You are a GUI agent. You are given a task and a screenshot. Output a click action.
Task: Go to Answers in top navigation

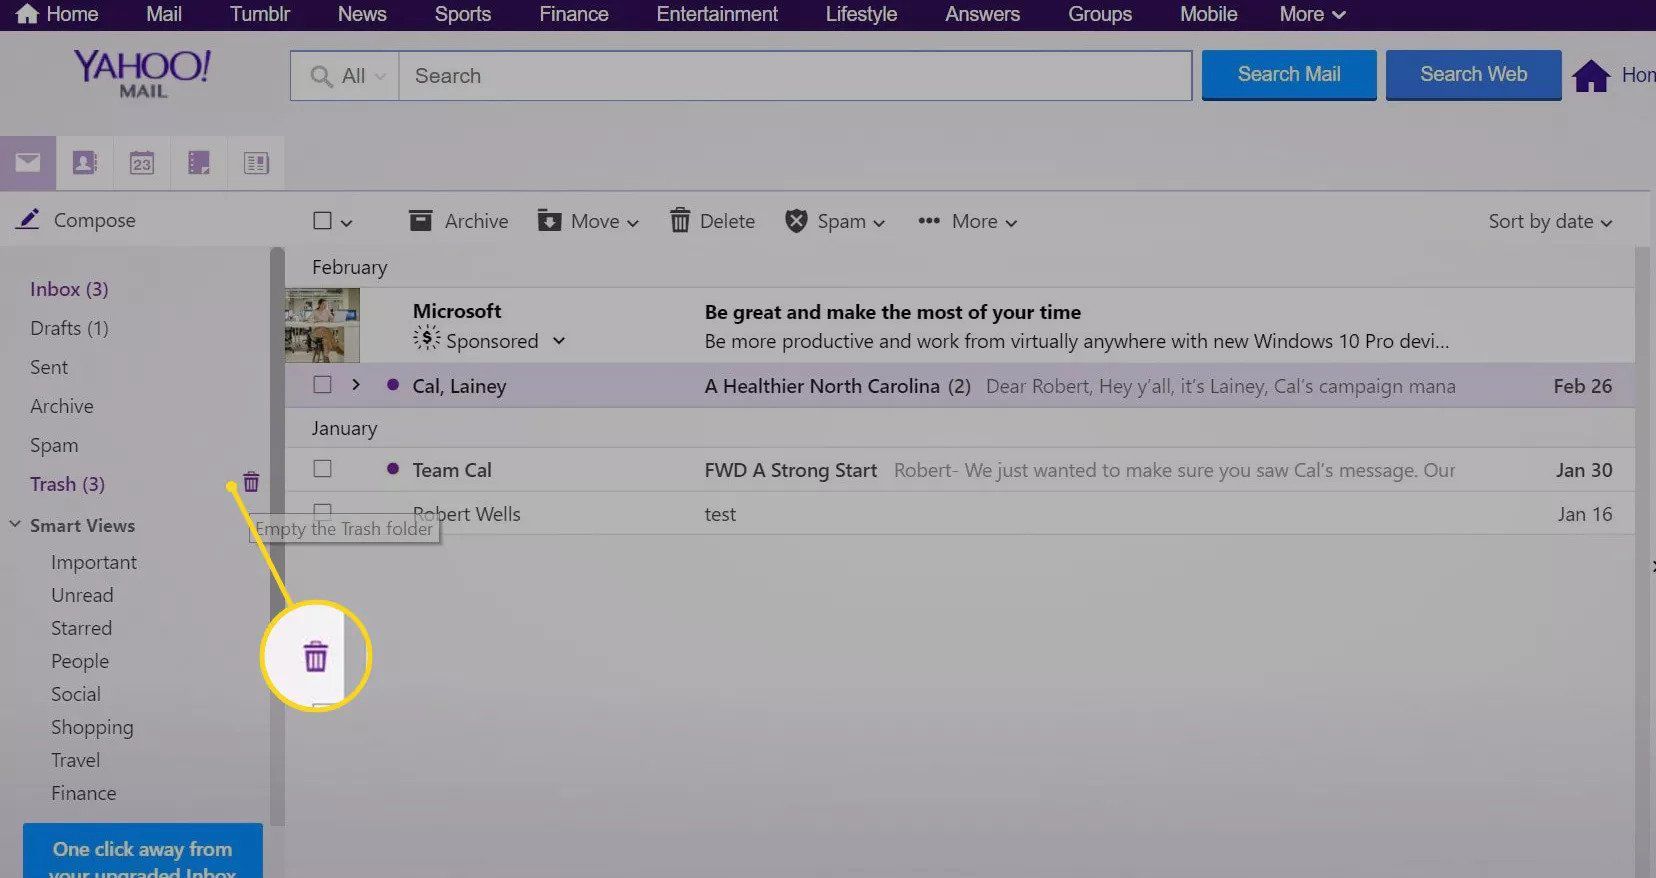[x=983, y=14]
